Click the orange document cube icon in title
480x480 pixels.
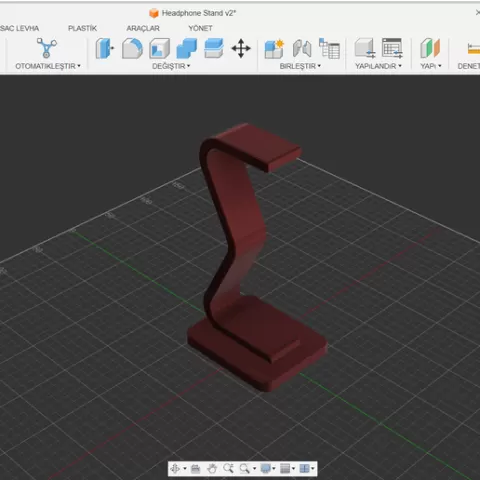[x=154, y=13]
